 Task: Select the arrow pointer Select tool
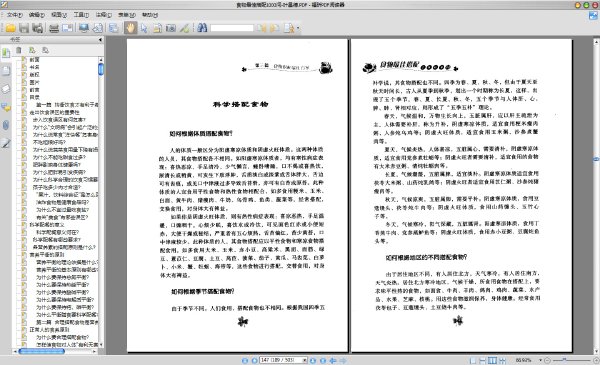(144, 28)
